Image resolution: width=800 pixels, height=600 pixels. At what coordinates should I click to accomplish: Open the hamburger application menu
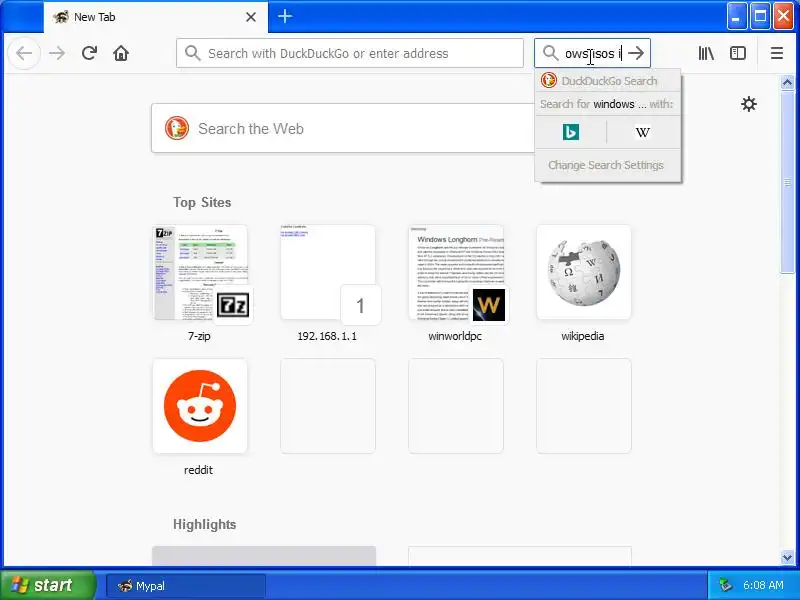777,53
